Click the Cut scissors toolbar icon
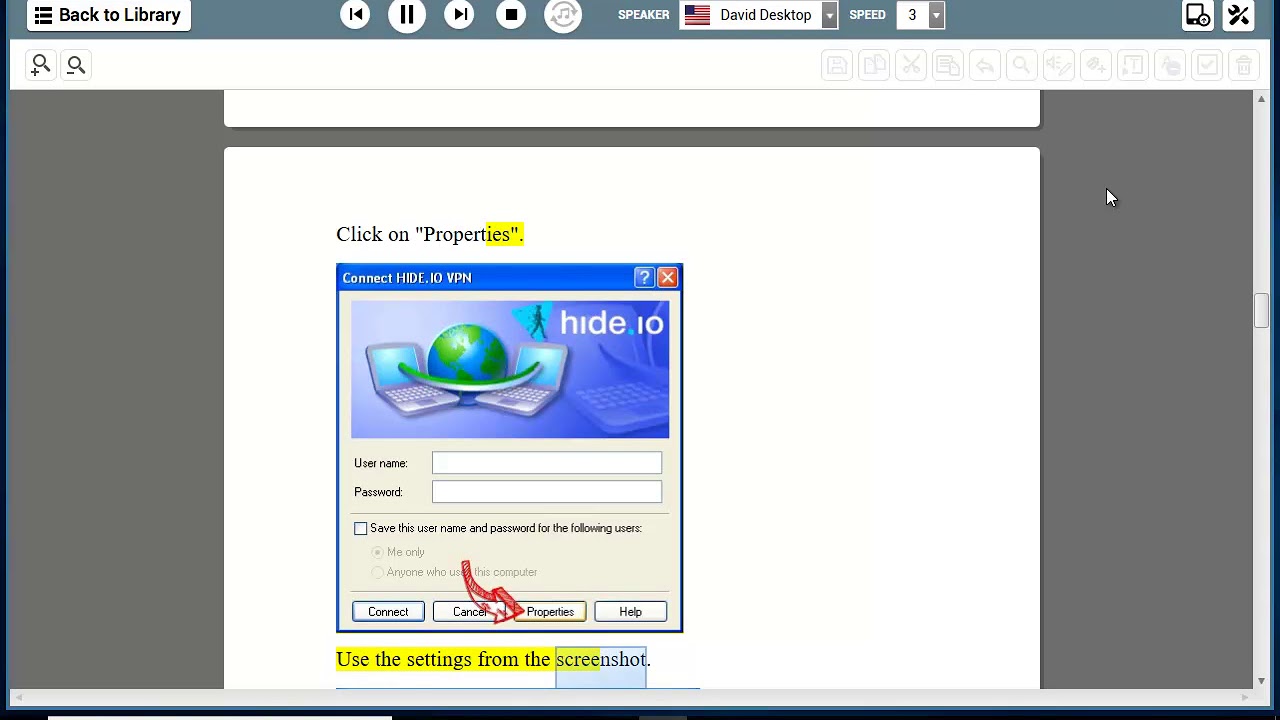1280x720 pixels. pyautogui.click(x=911, y=66)
